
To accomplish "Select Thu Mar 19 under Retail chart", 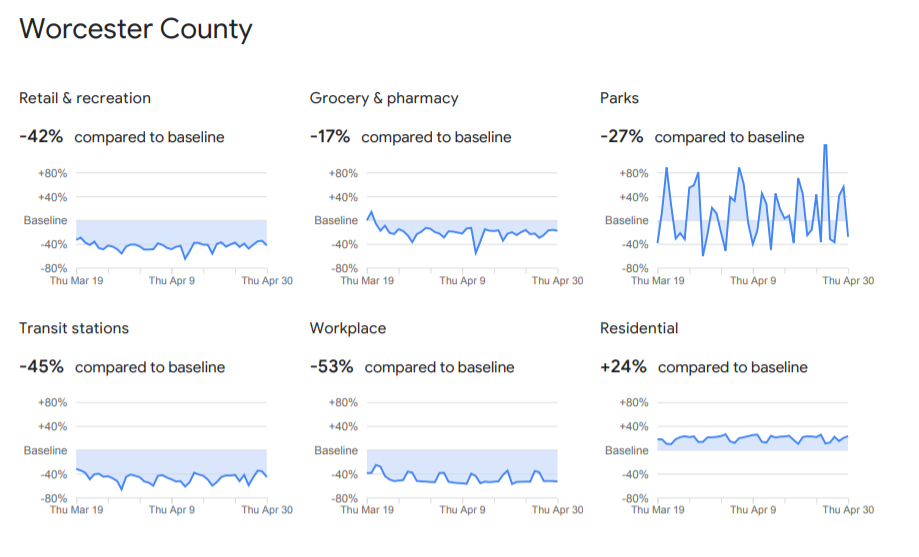I will tap(76, 281).
